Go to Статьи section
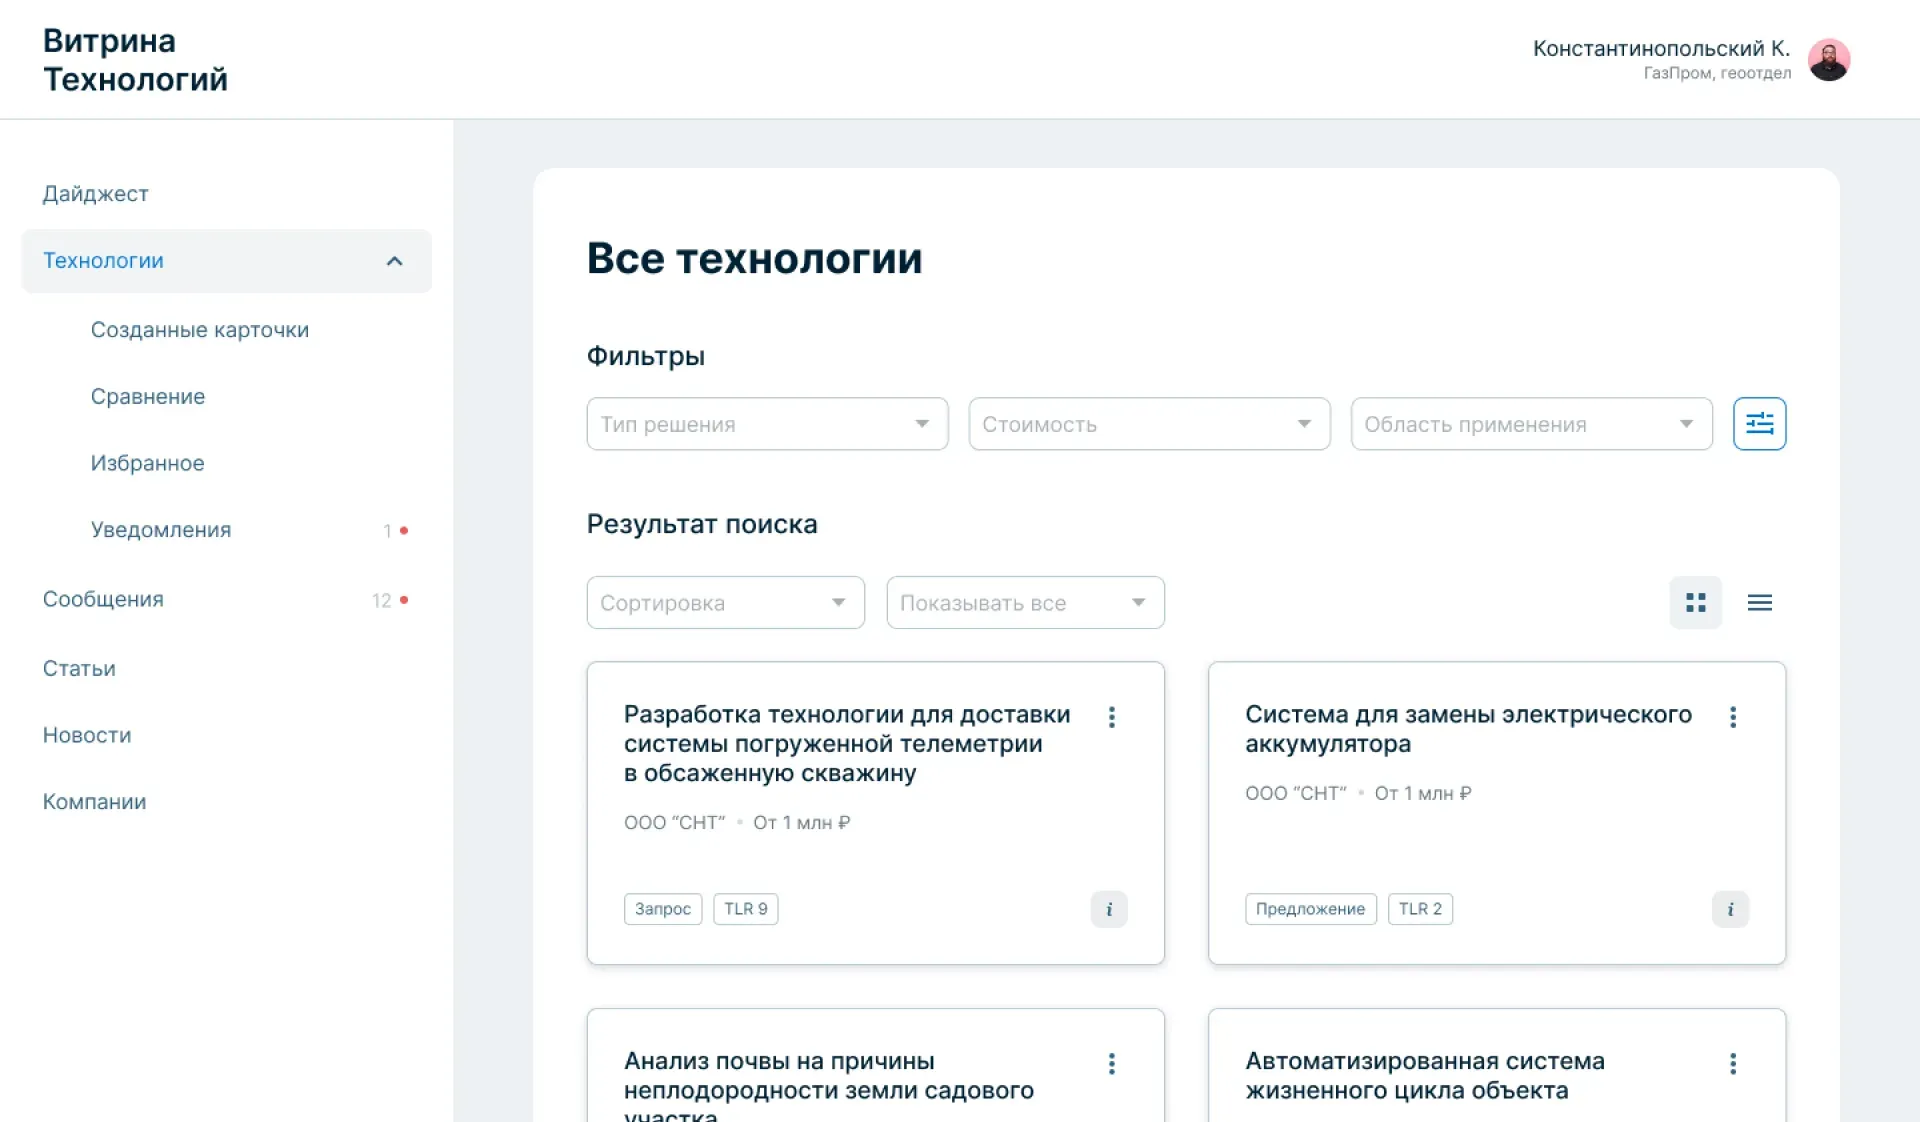The image size is (1920, 1122). [79, 668]
